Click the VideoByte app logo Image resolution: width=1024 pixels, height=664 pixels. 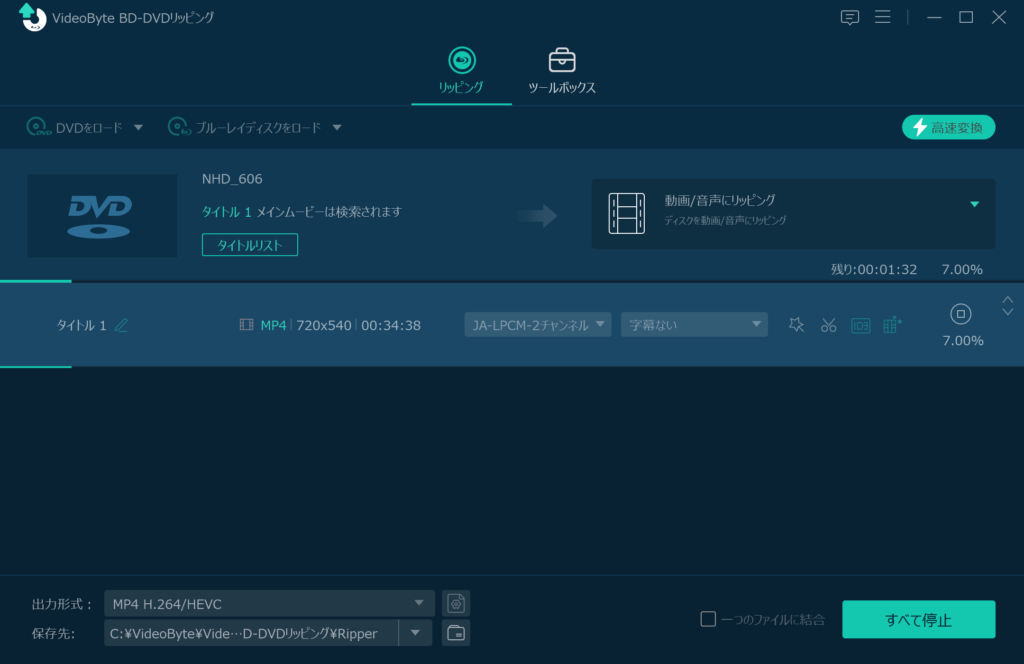click(x=32, y=18)
